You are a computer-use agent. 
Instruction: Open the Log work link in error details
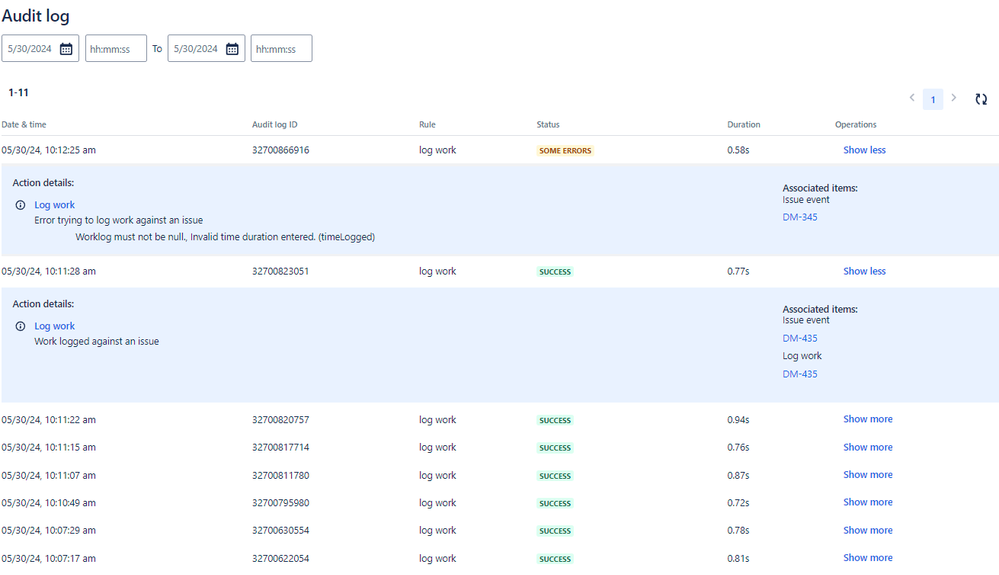pos(55,205)
